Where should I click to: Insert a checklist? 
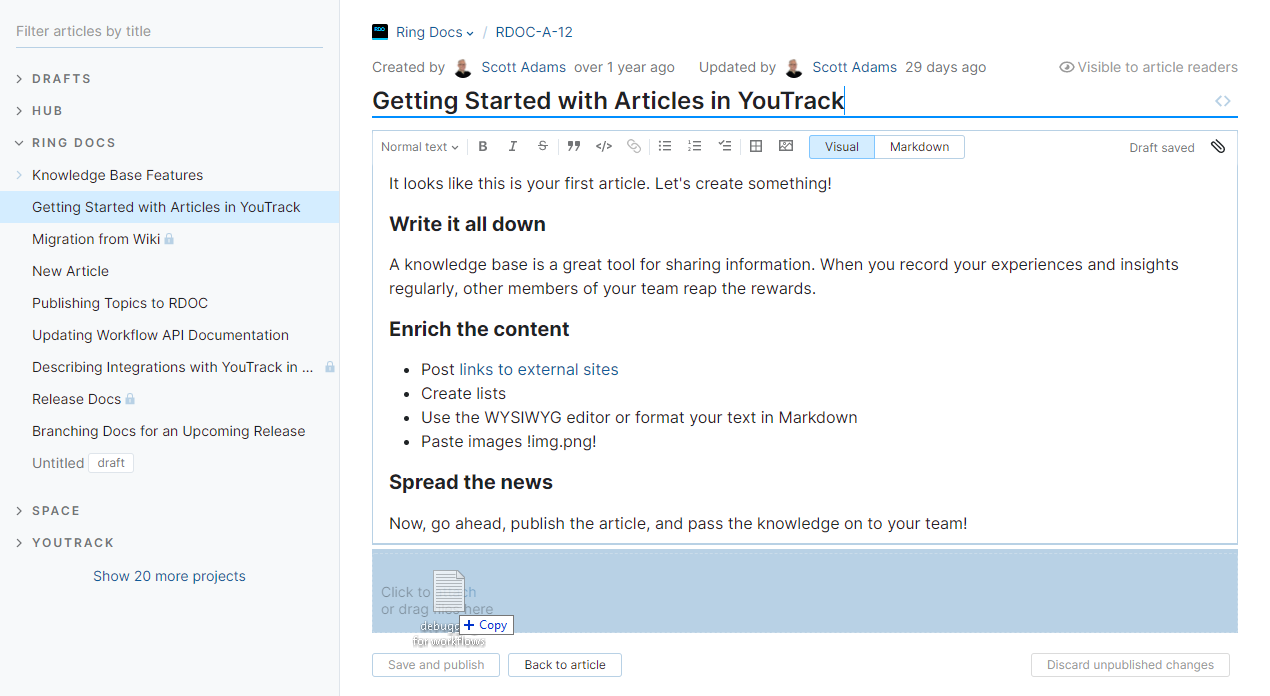point(725,147)
